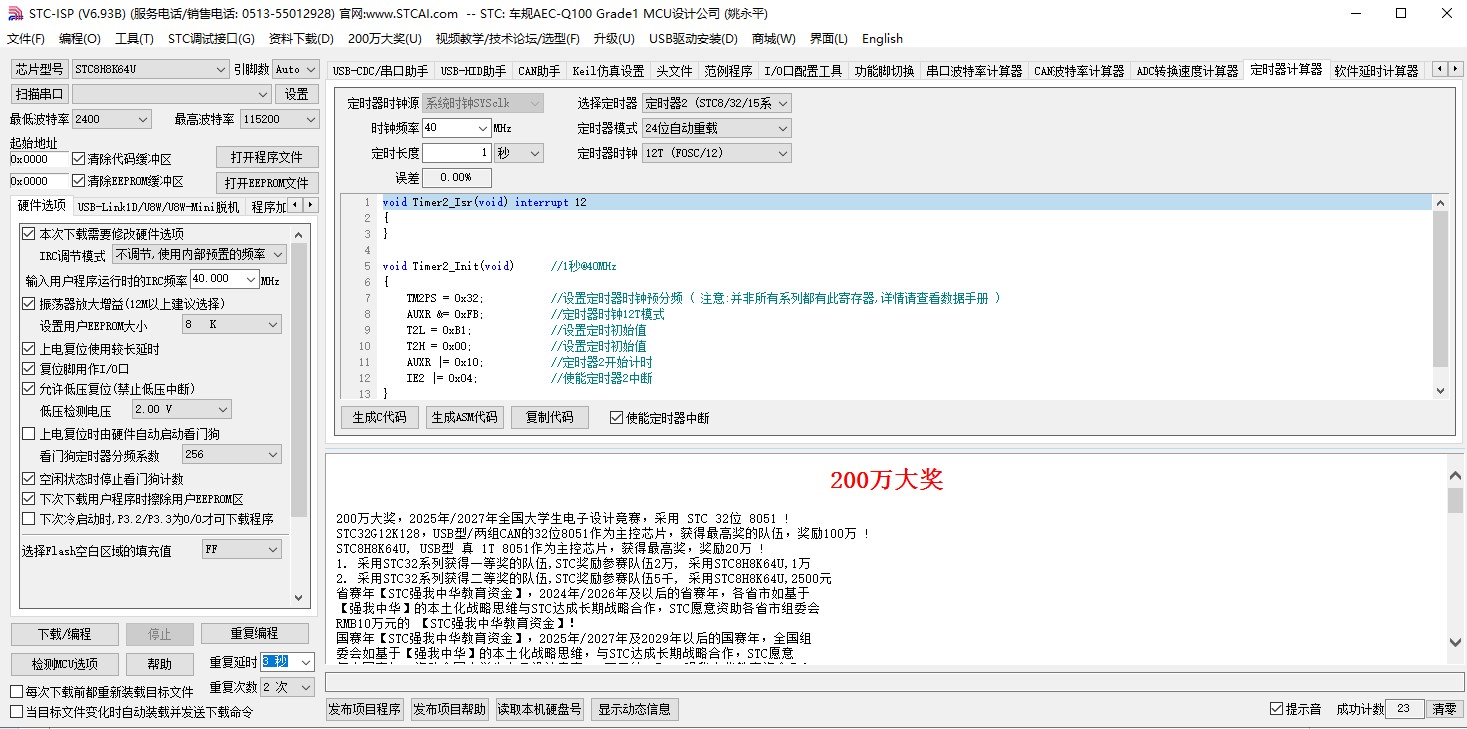Switch to 范例程序 tab
The height and width of the screenshot is (729, 1467).
click(728, 71)
